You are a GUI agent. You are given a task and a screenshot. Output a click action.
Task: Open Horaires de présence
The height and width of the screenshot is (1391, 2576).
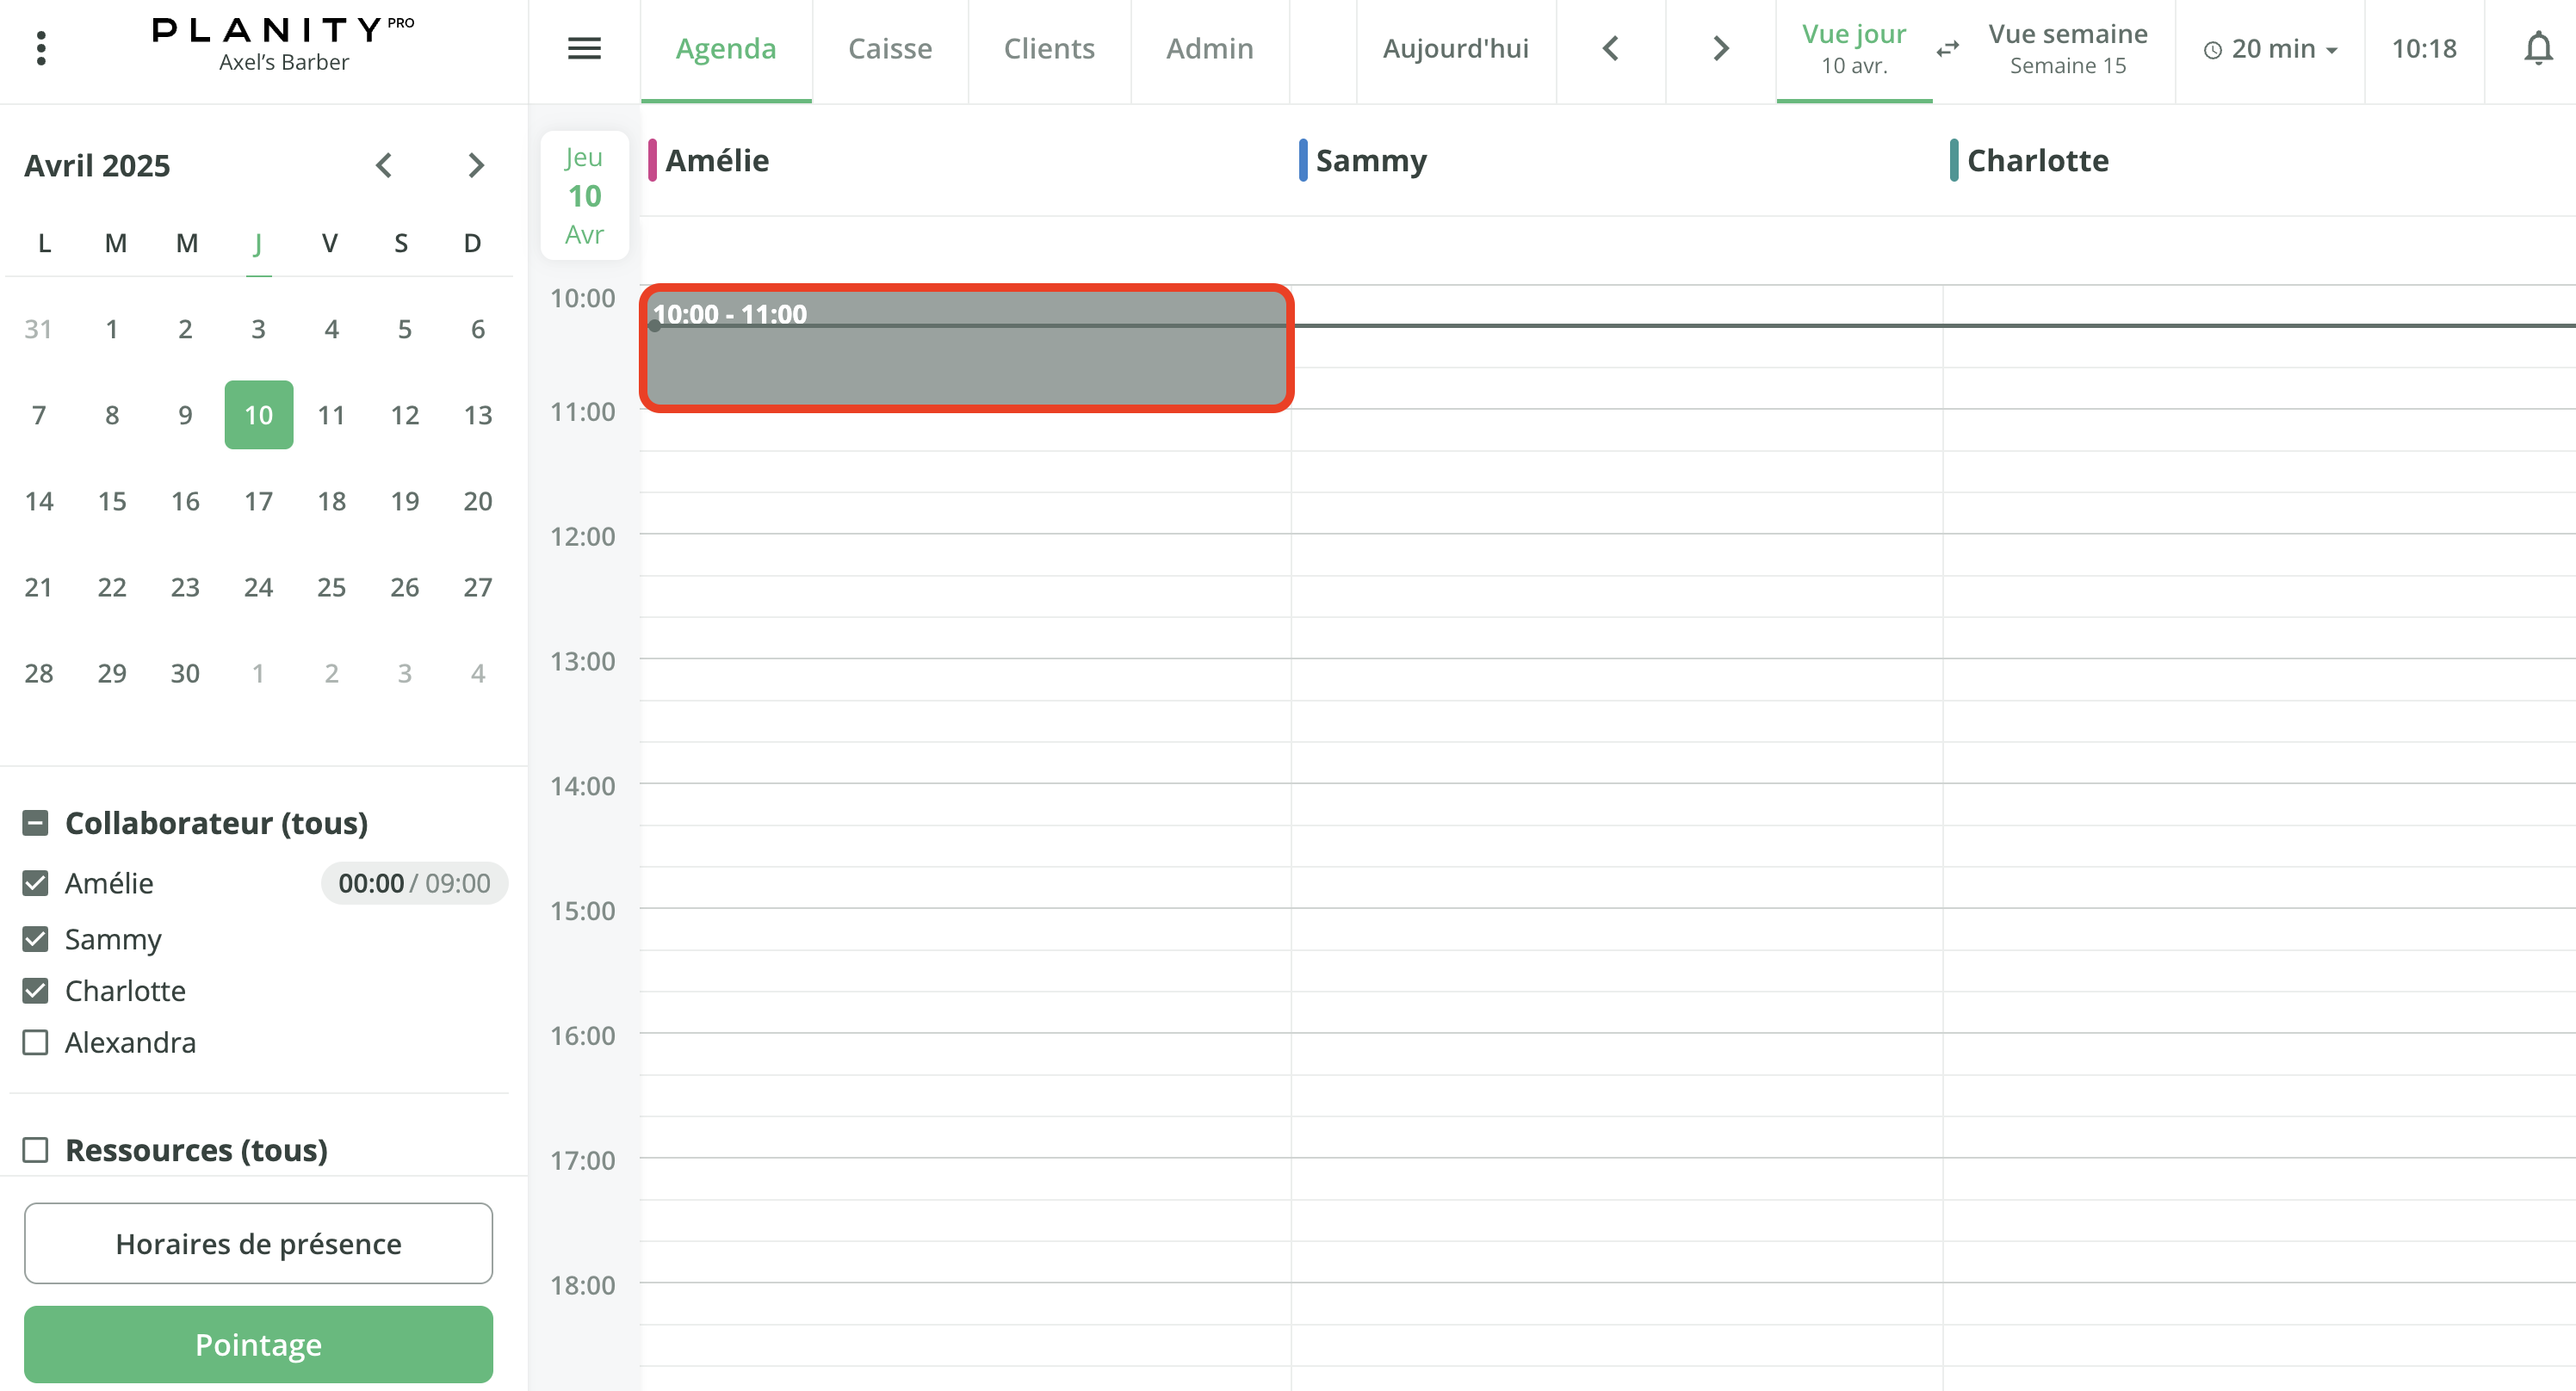tap(258, 1243)
